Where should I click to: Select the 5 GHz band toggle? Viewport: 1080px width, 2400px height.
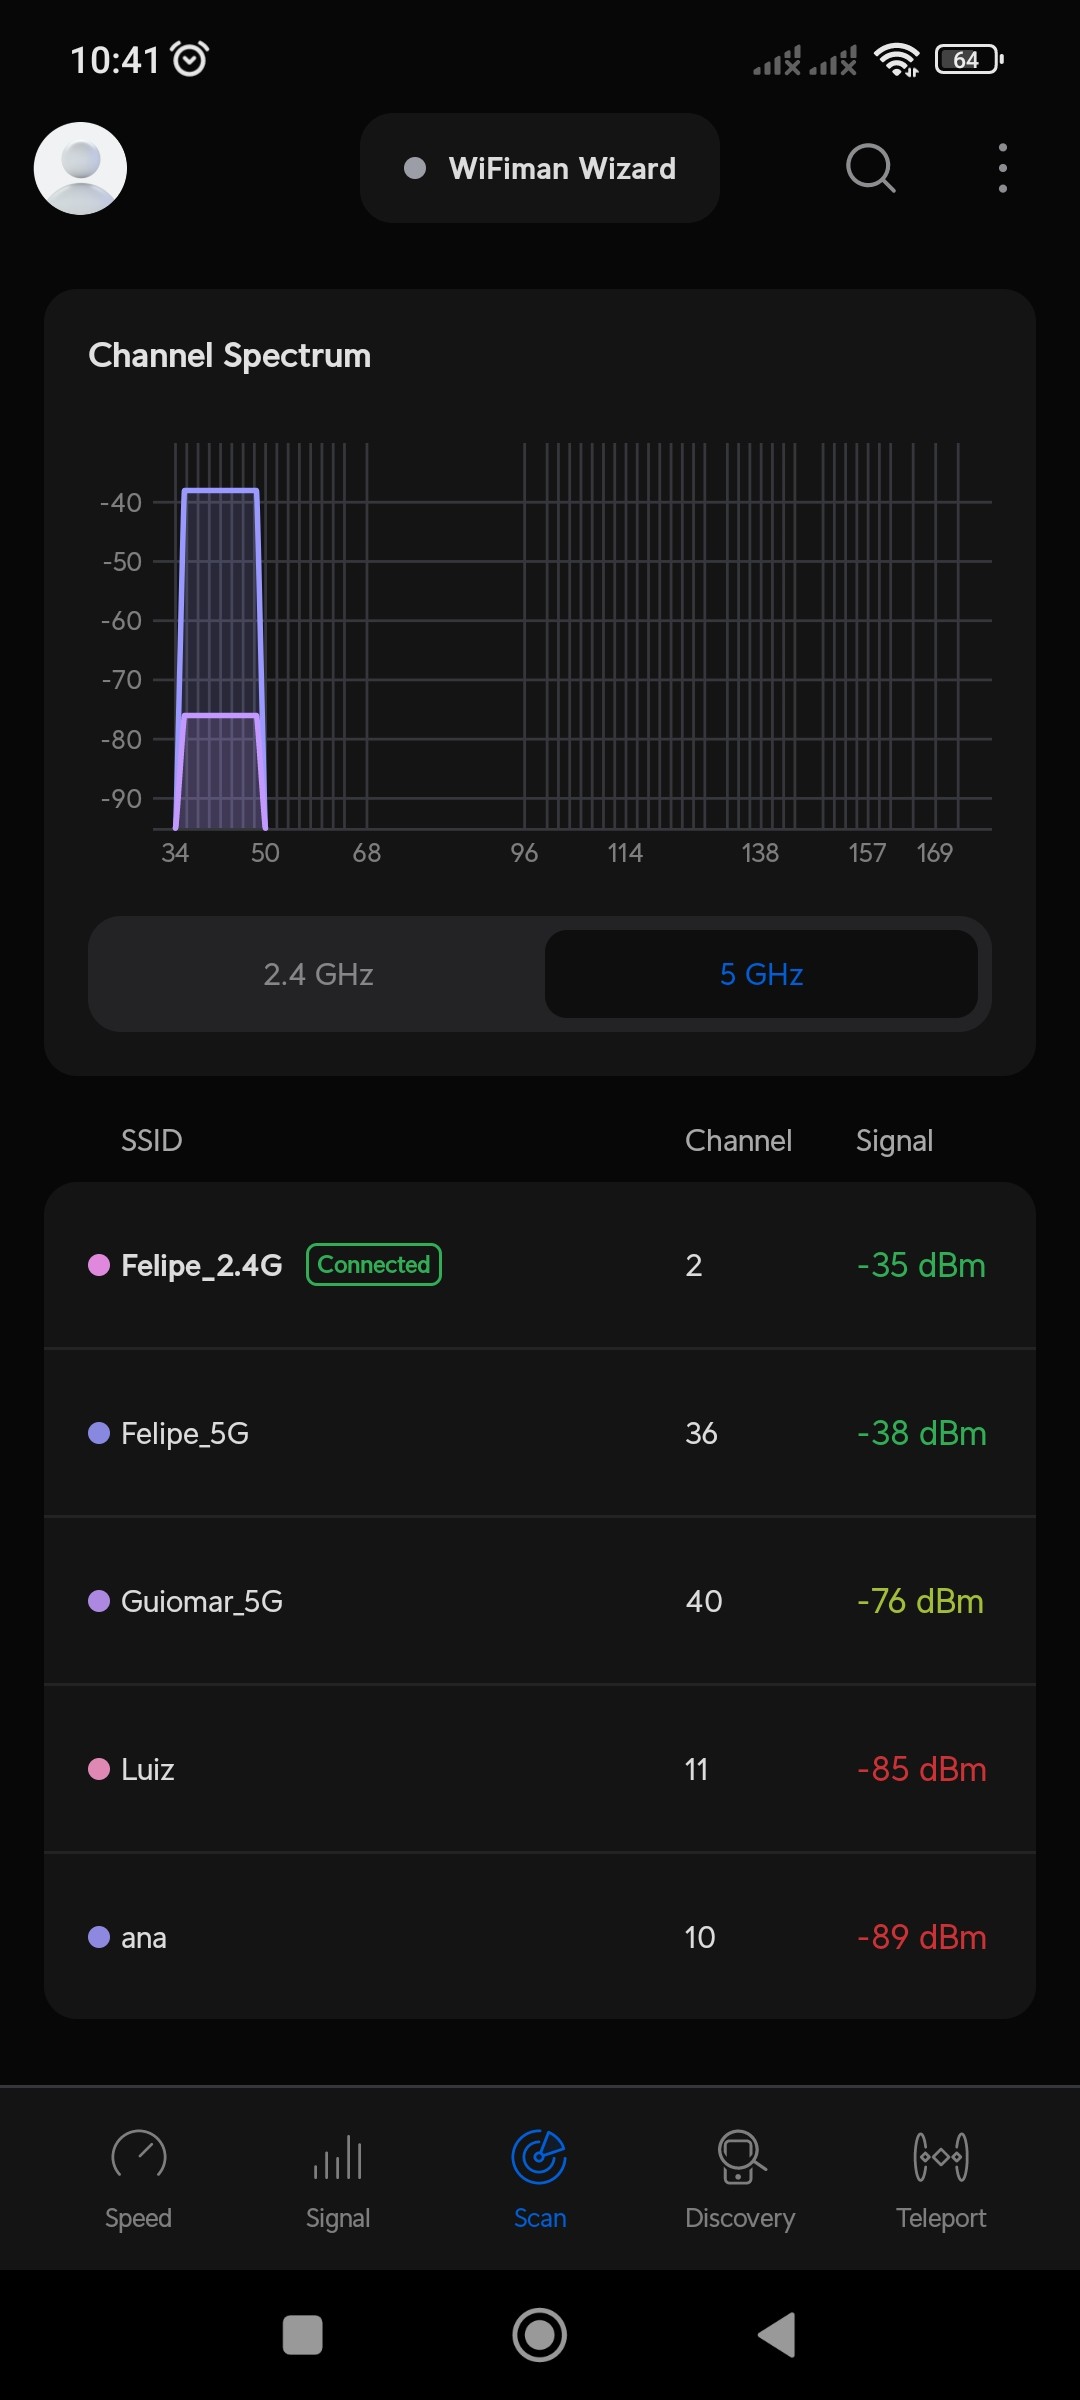pyautogui.click(x=761, y=974)
